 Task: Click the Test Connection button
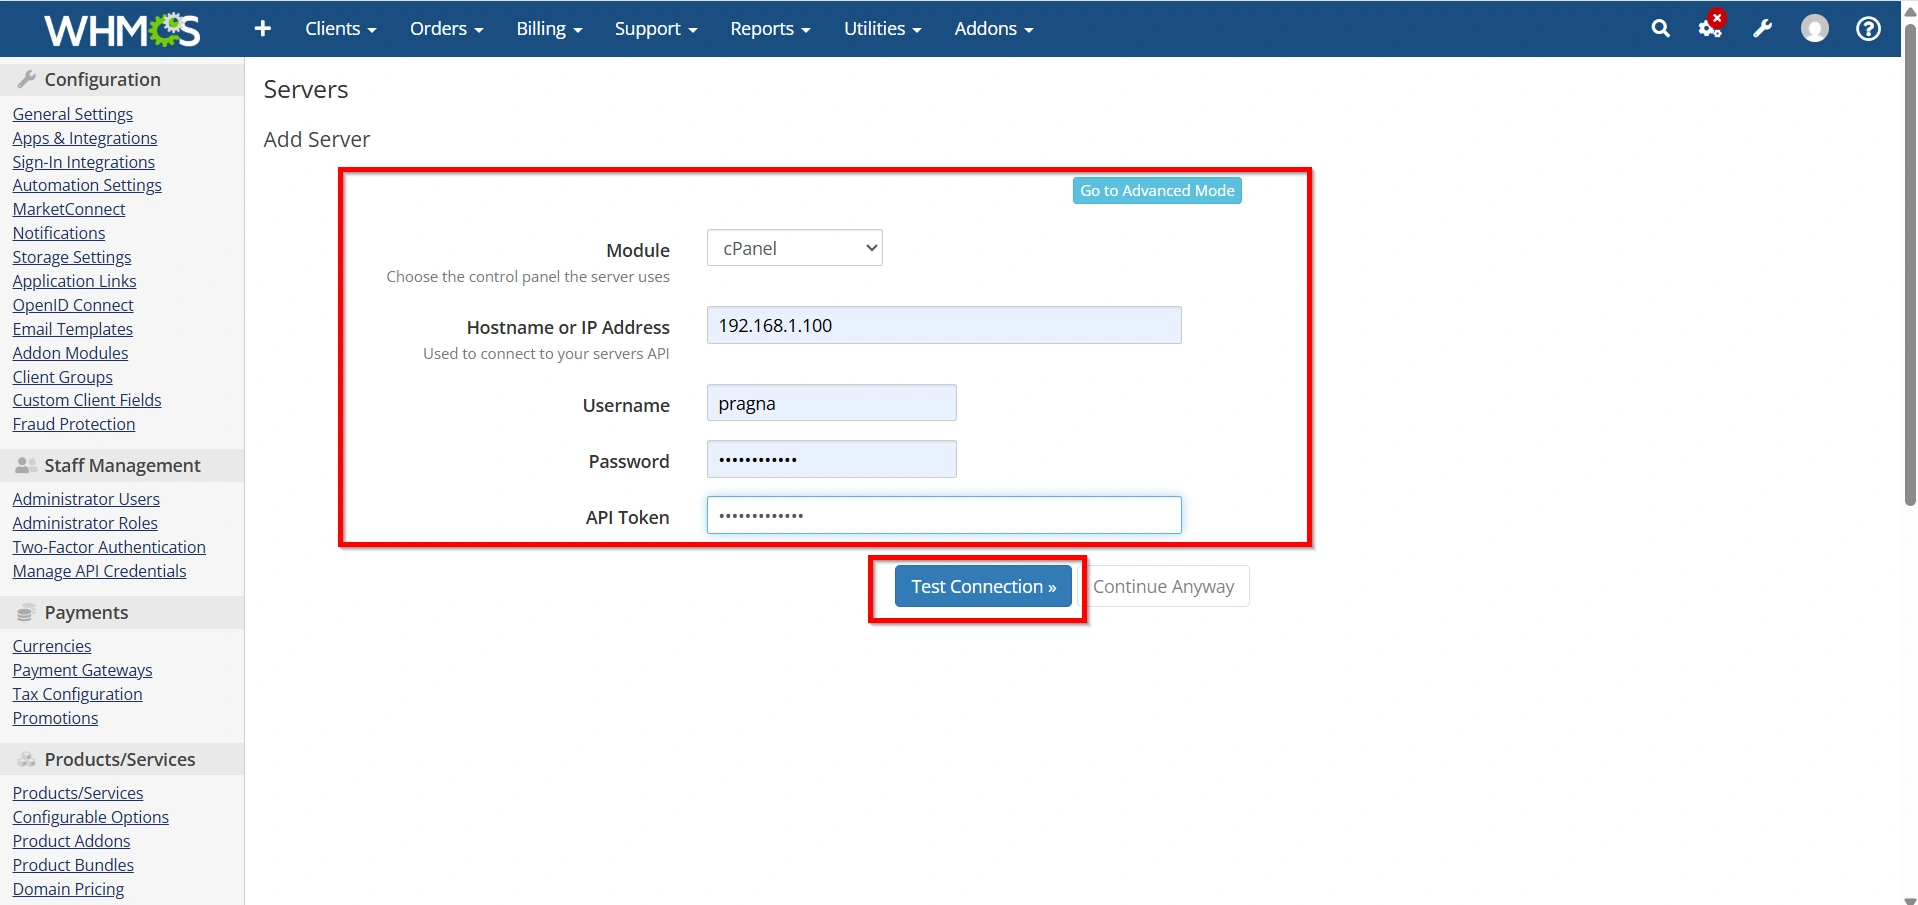(x=983, y=587)
